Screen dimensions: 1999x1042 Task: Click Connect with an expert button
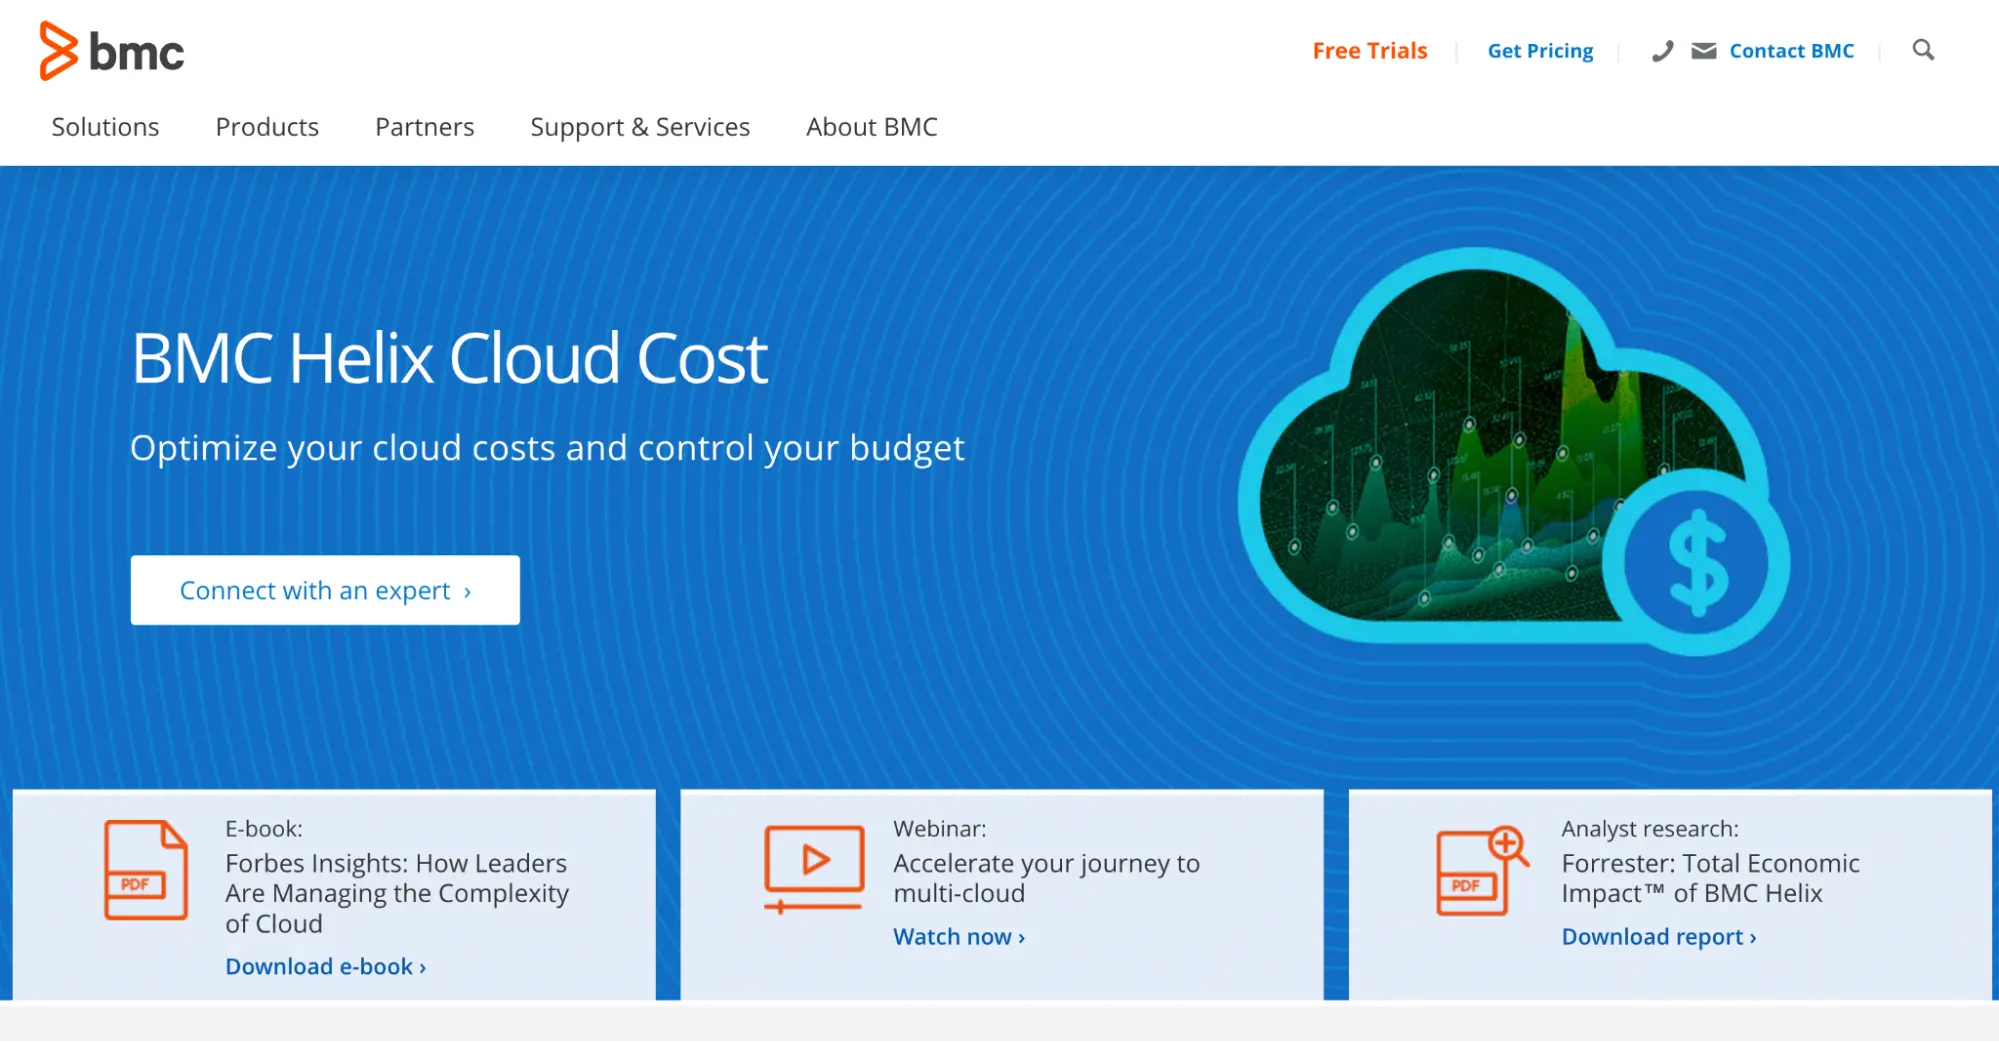pos(325,590)
